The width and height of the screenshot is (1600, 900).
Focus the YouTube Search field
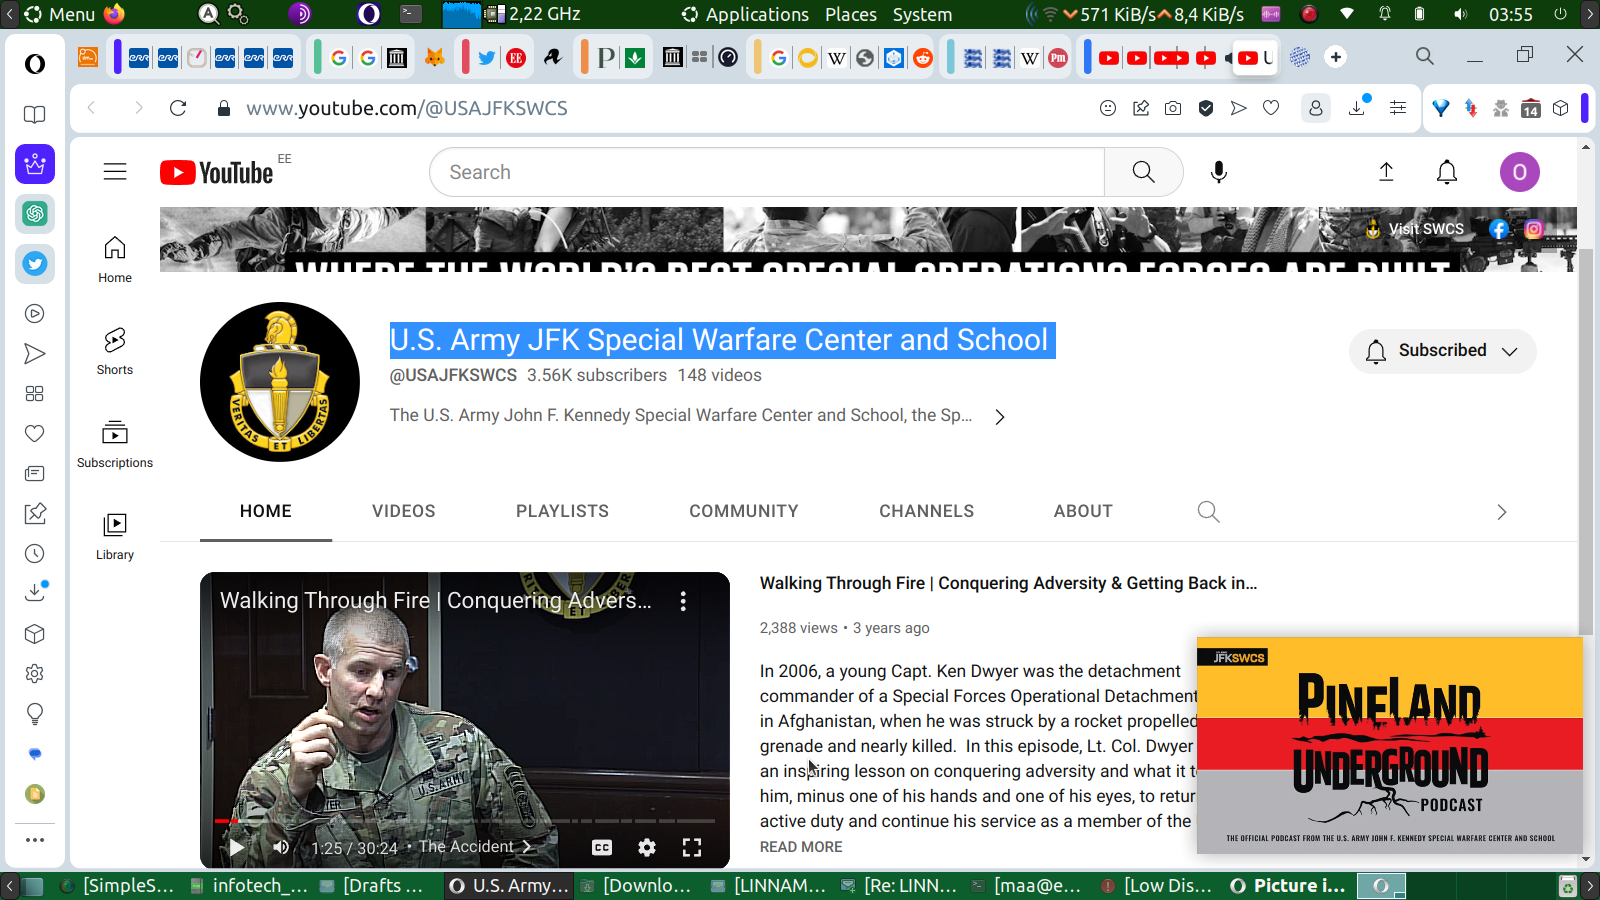click(x=767, y=172)
